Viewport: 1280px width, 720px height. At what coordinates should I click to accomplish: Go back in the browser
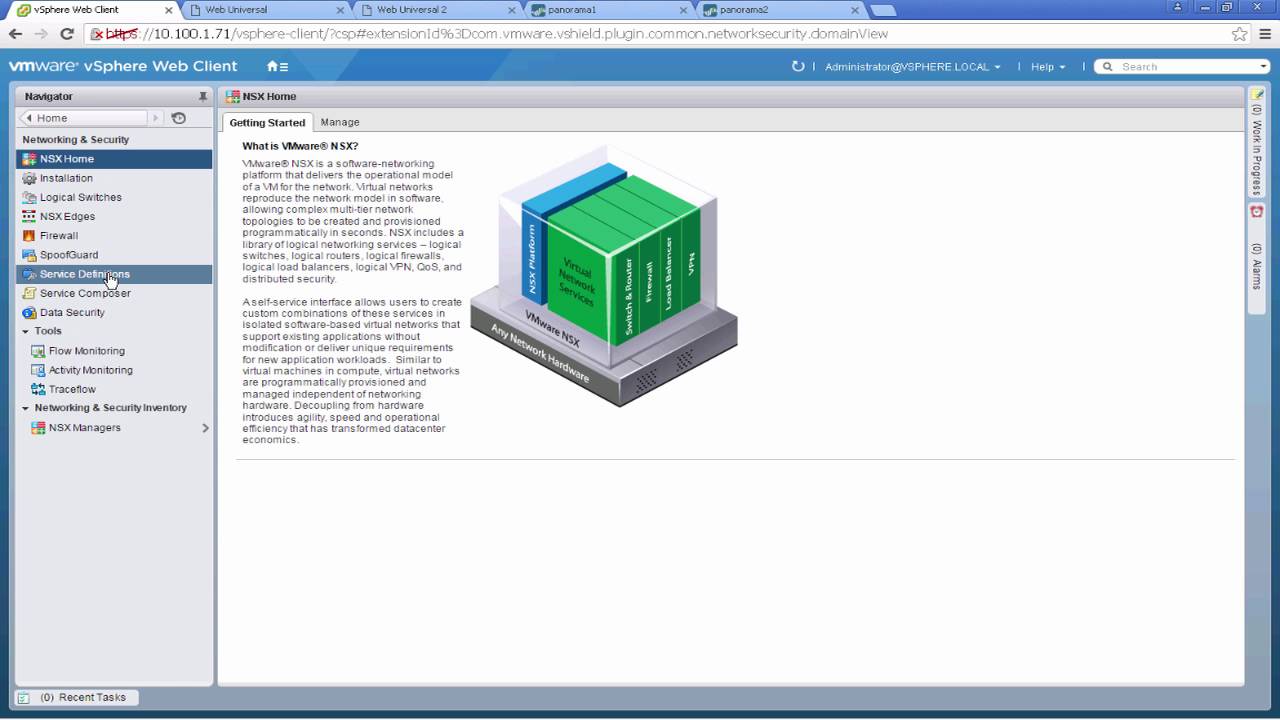click(x=15, y=33)
